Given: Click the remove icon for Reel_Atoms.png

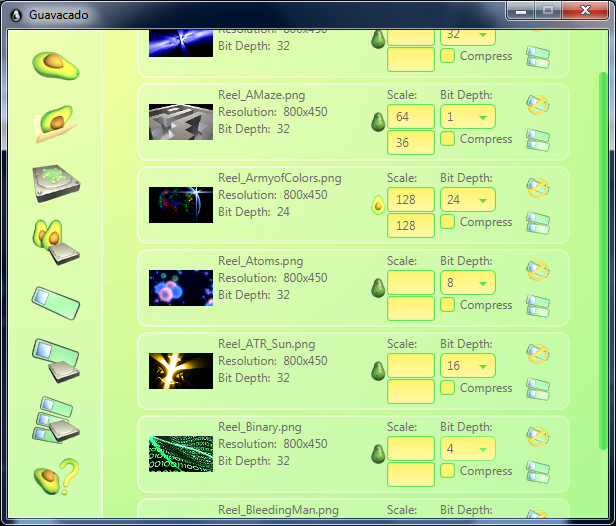Looking at the screenshot, I should 537,270.
